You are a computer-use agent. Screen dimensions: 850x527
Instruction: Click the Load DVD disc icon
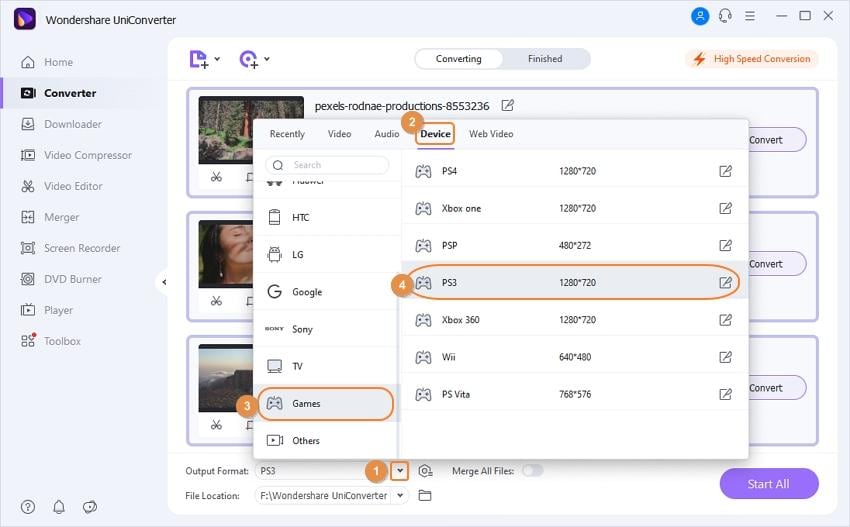[248, 59]
